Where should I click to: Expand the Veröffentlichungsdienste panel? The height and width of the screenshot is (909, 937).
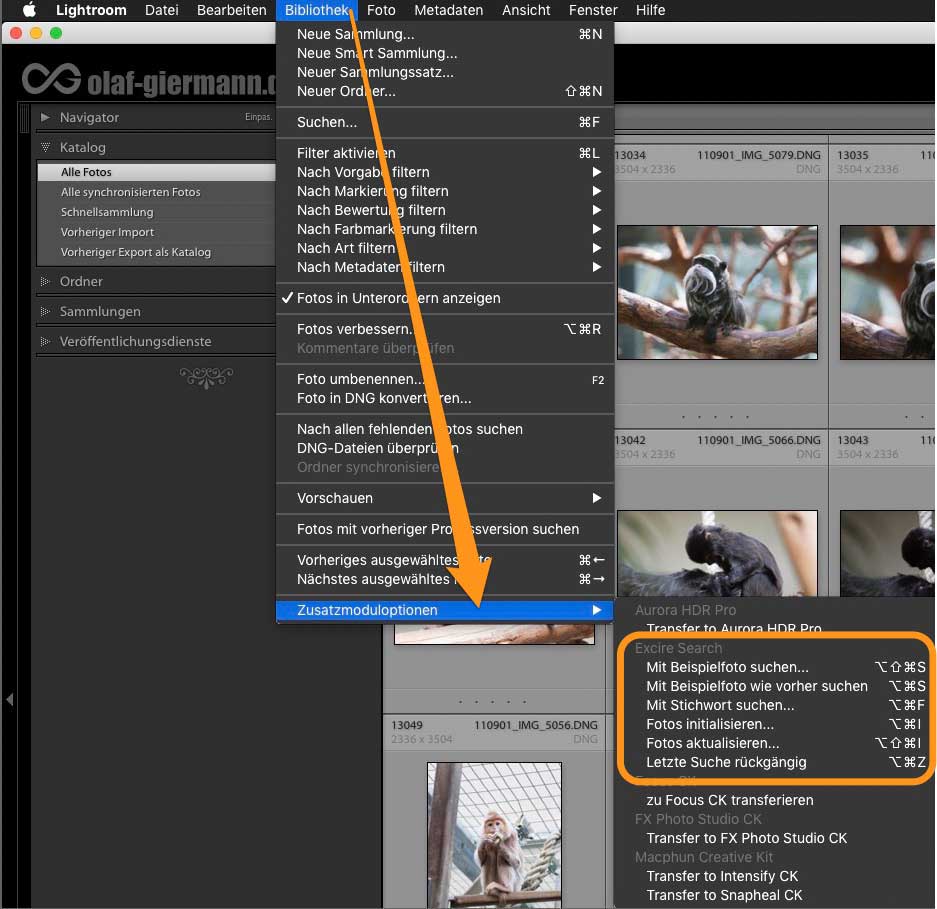click(x=45, y=341)
